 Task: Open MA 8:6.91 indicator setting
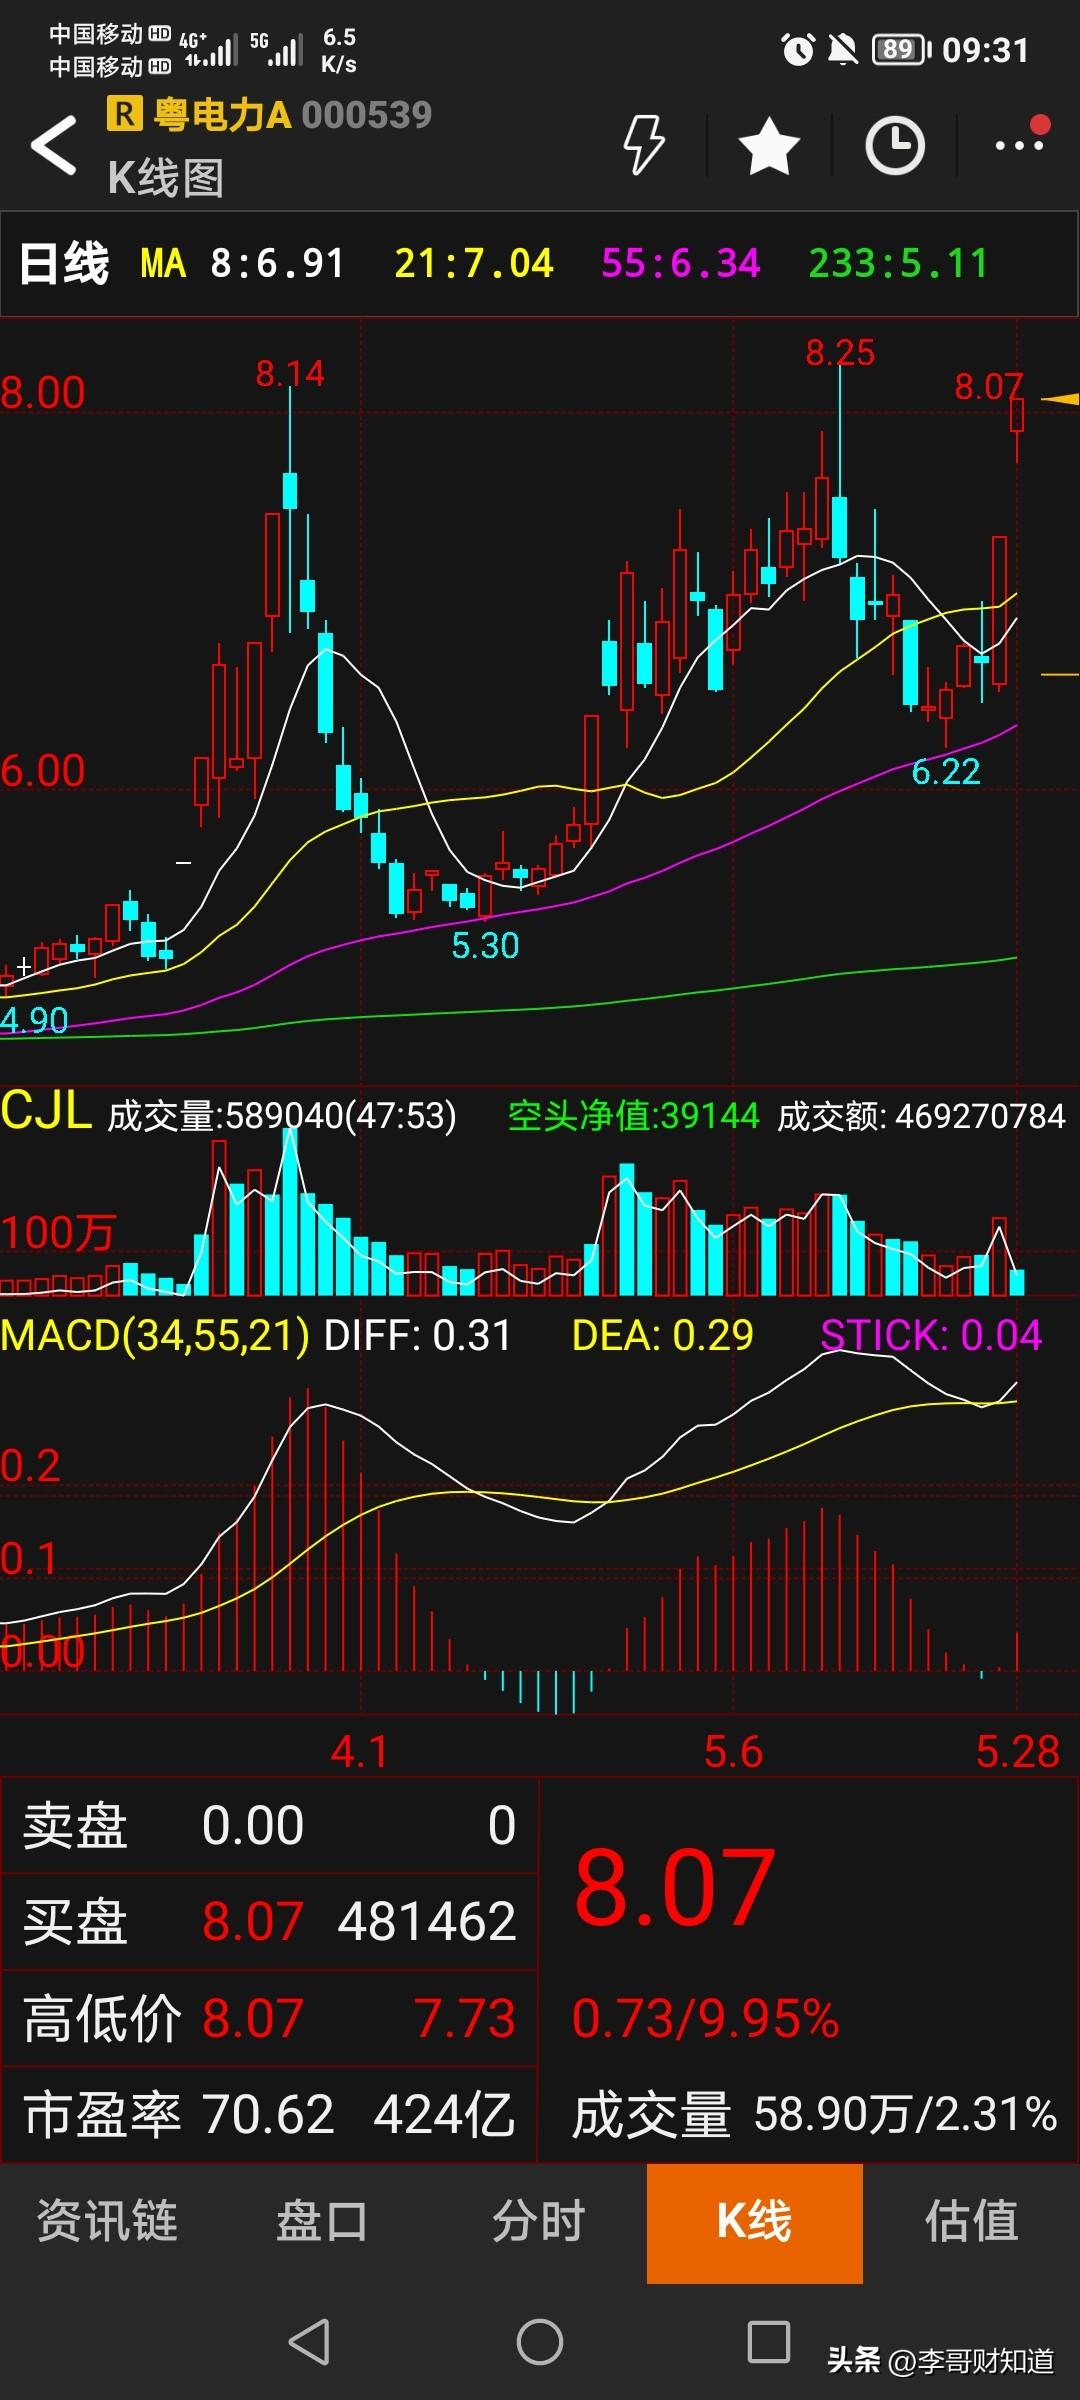242,264
